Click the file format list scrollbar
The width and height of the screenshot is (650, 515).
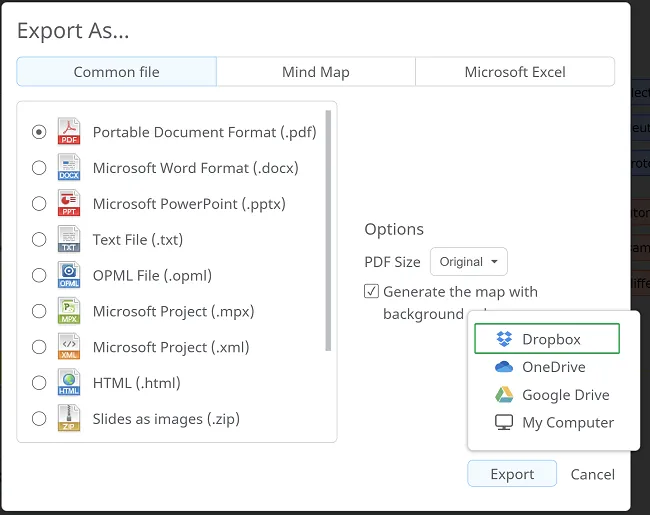328,230
